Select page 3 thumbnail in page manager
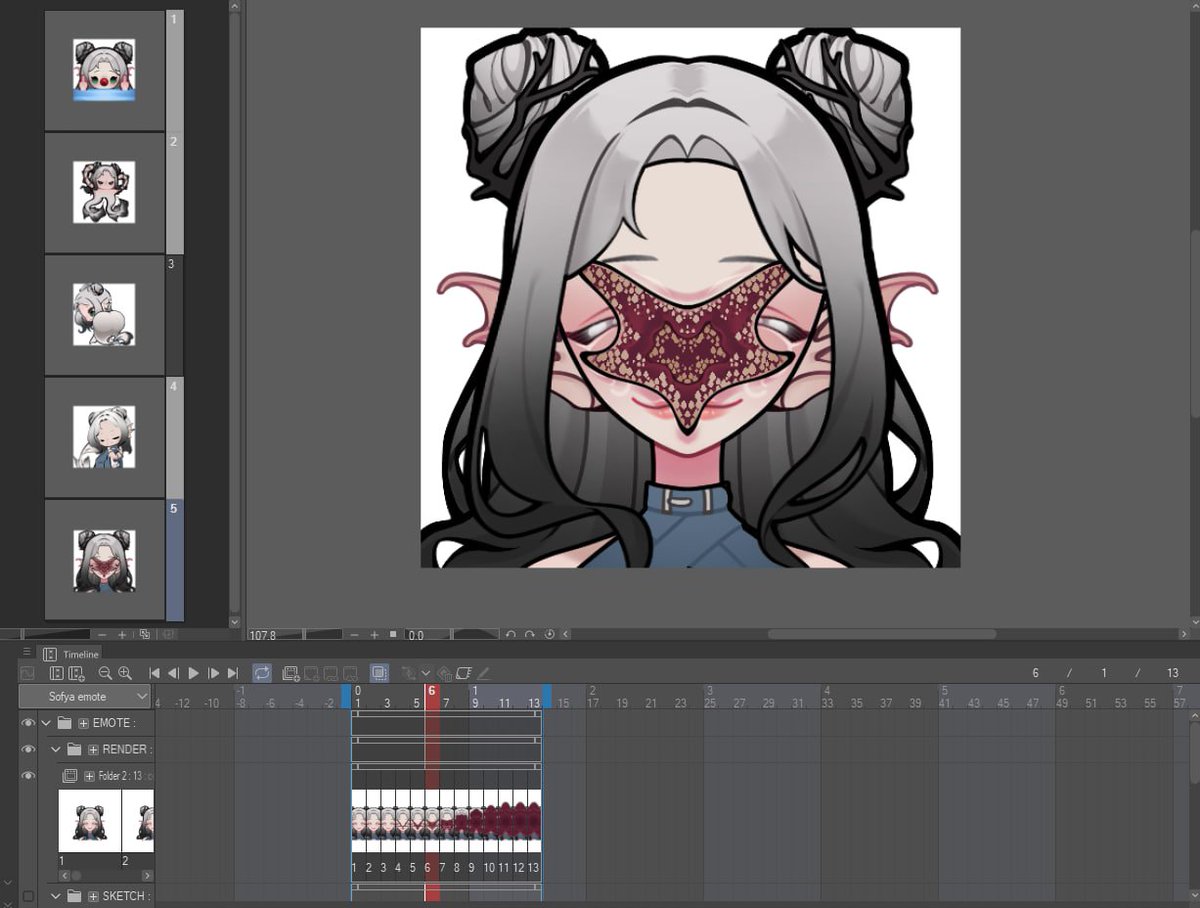The width and height of the screenshot is (1200, 908). click(x=104, y=315)
